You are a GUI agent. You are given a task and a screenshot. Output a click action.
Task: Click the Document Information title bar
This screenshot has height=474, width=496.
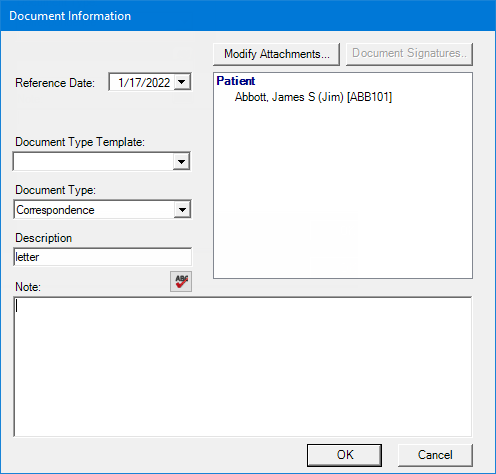(248, 16)
